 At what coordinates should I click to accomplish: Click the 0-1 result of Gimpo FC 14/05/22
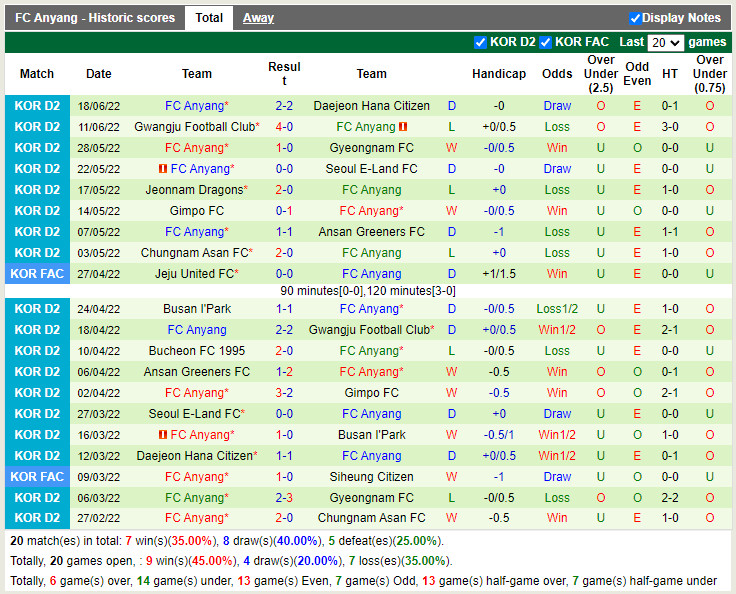284,211
